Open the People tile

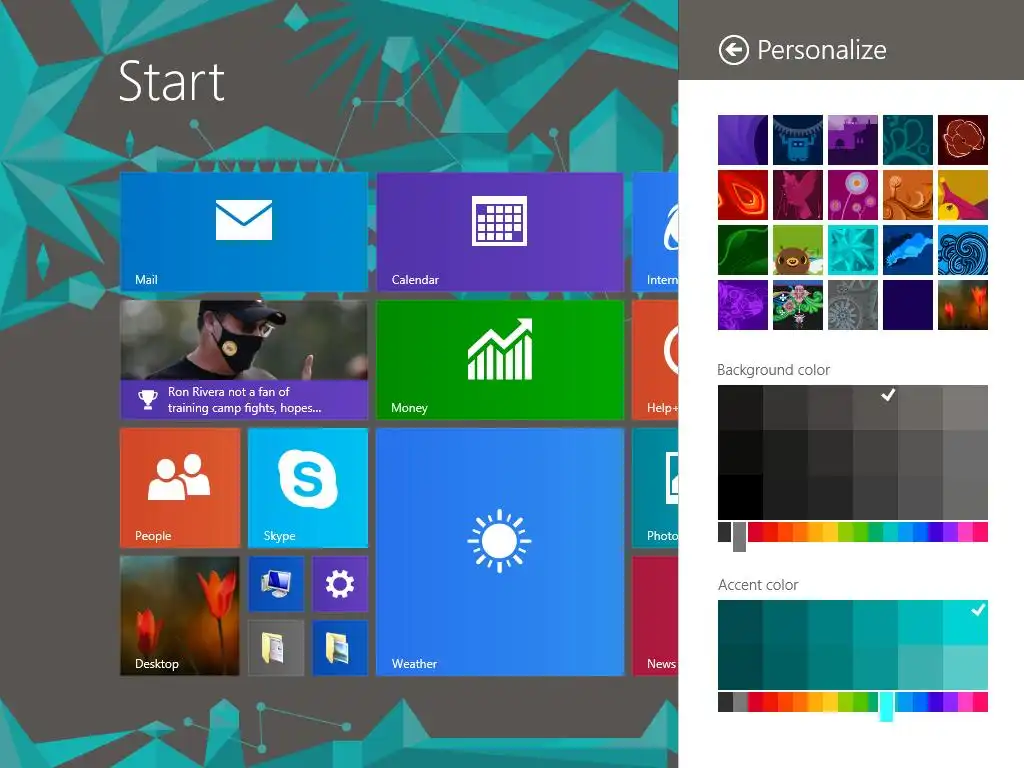[180, 488]
